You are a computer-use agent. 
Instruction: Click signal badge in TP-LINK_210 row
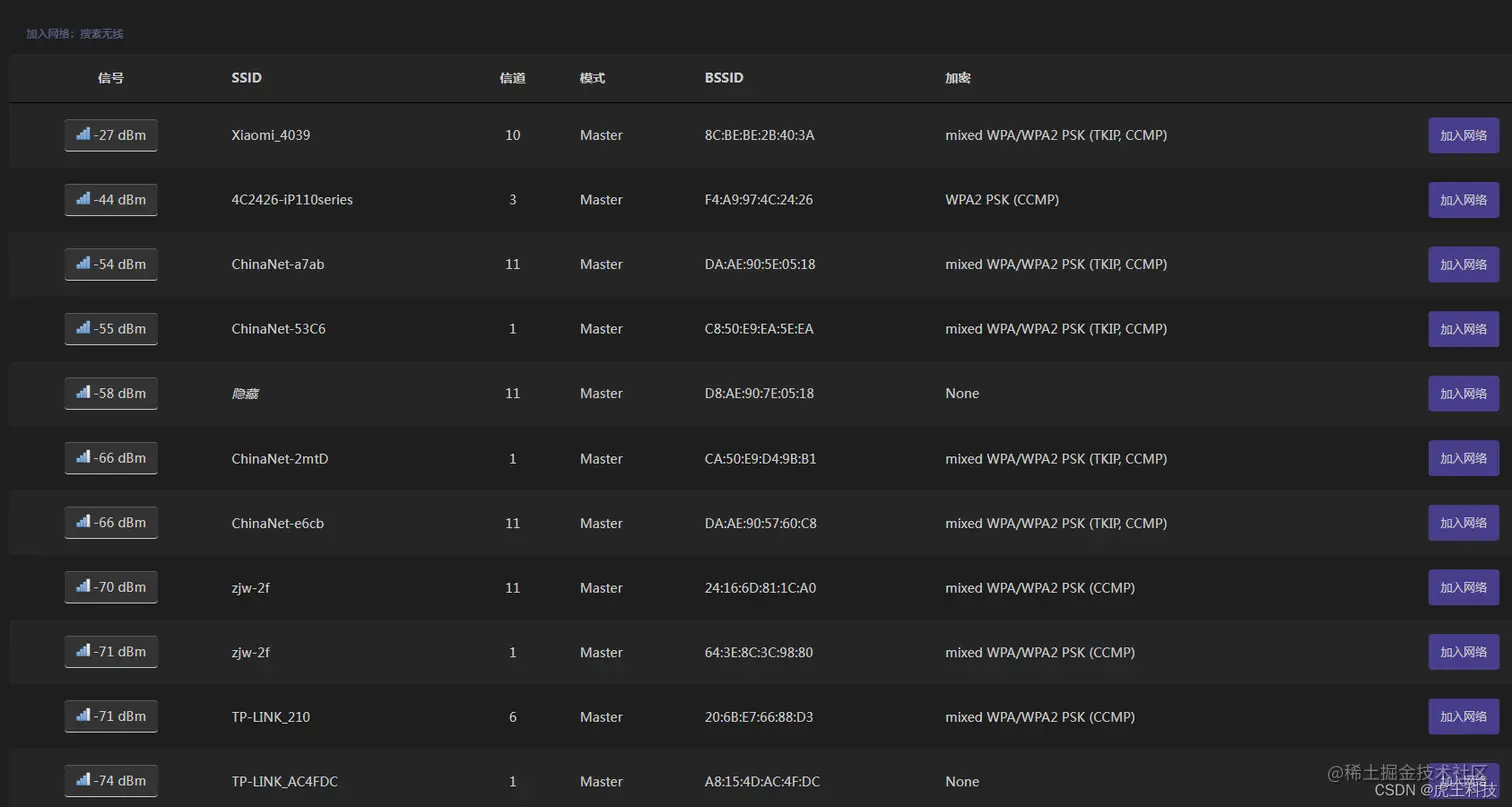pos(111,716)
